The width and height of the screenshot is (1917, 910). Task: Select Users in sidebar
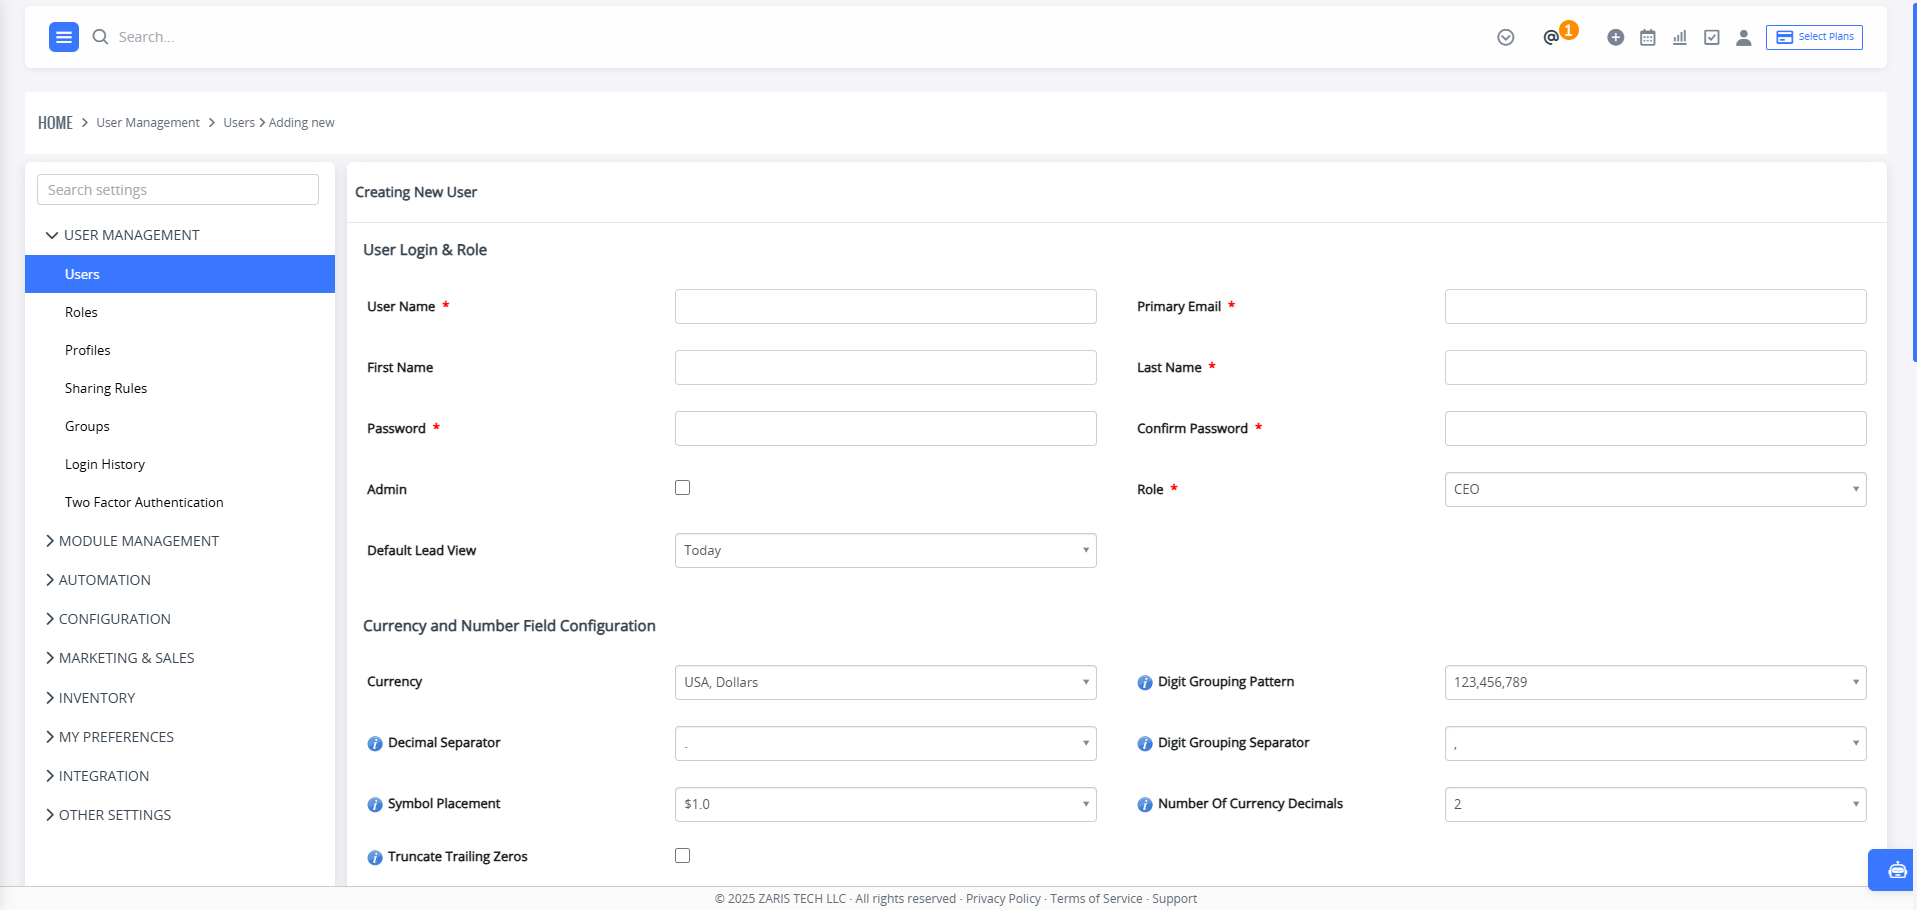(180, 274)
